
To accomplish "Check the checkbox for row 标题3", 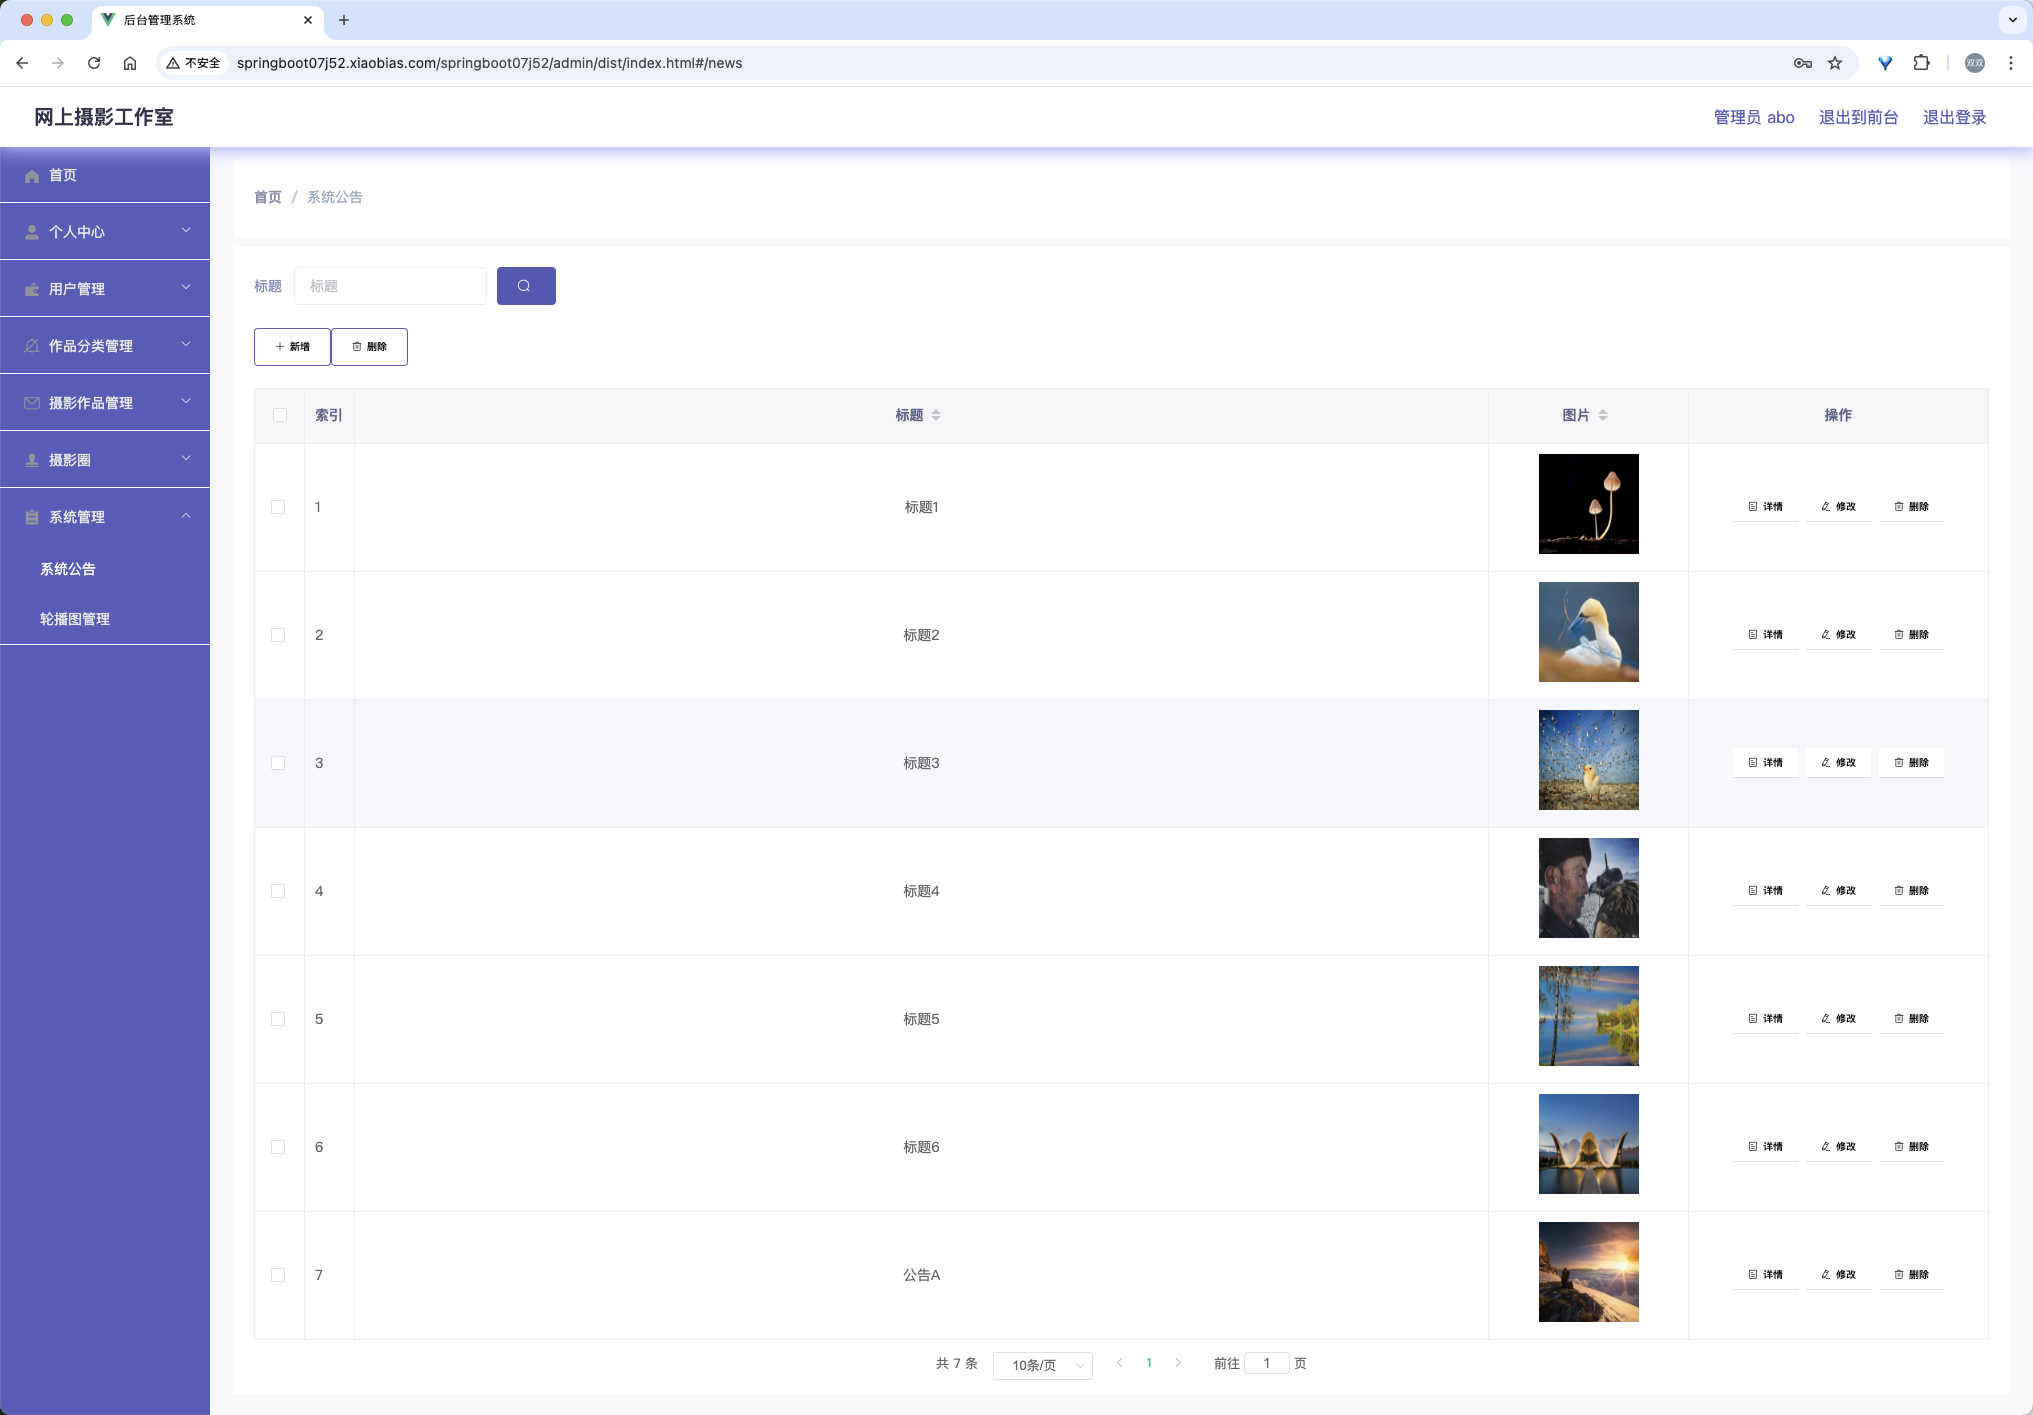I will (278, 763).
